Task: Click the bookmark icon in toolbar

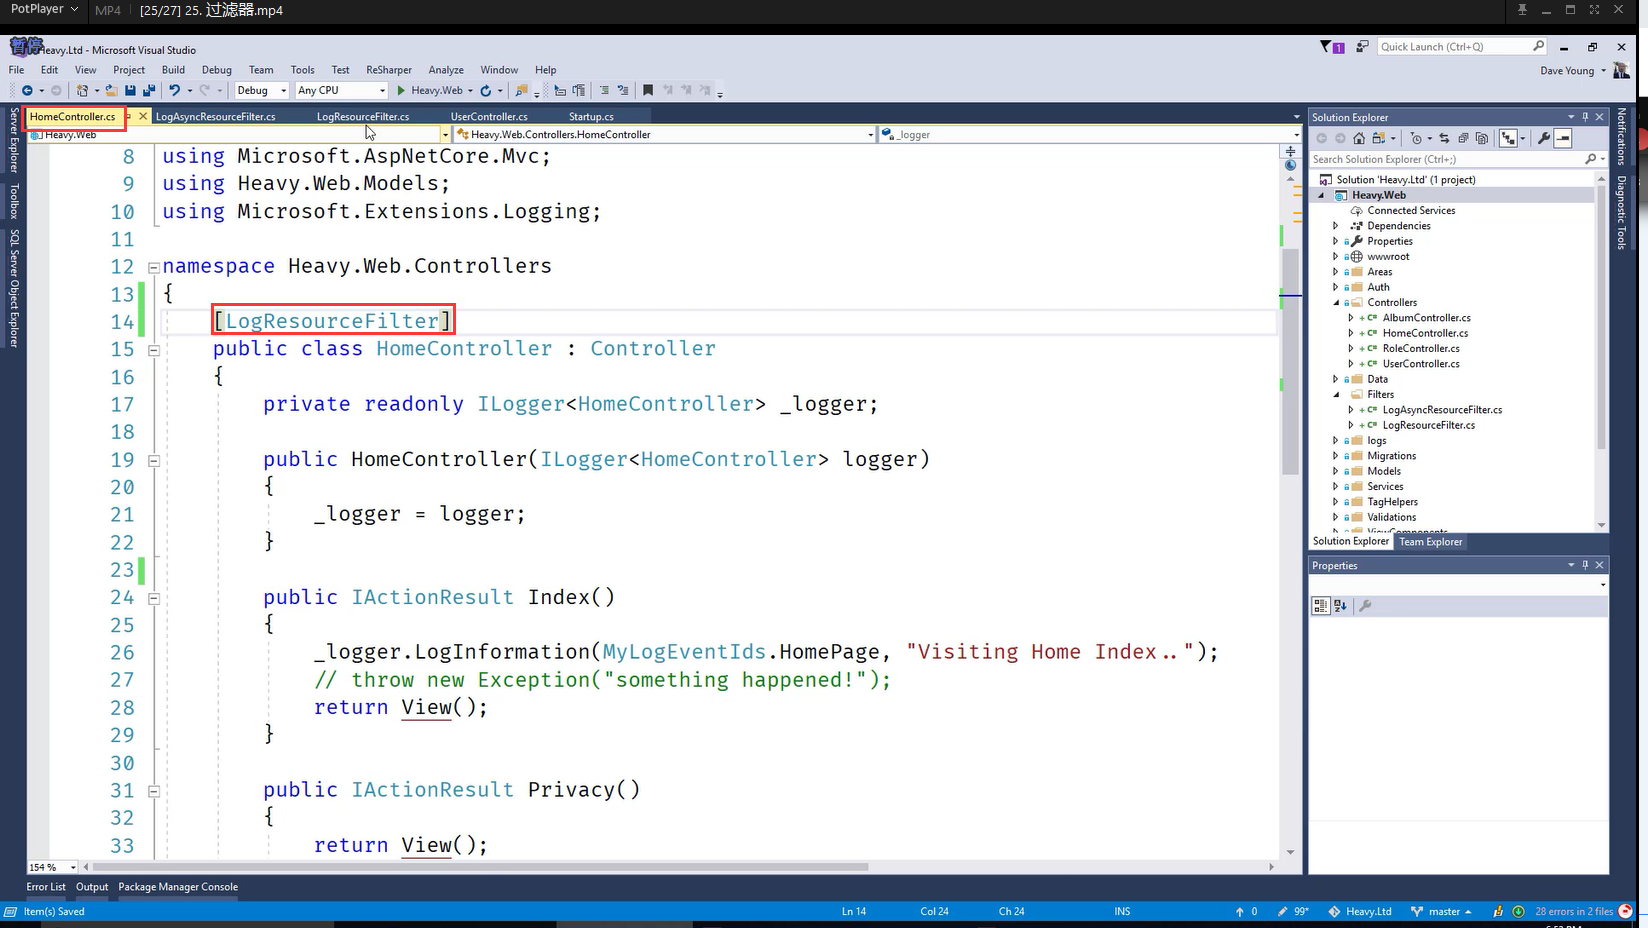Action: pyautogui.click(x=648, y=90)
